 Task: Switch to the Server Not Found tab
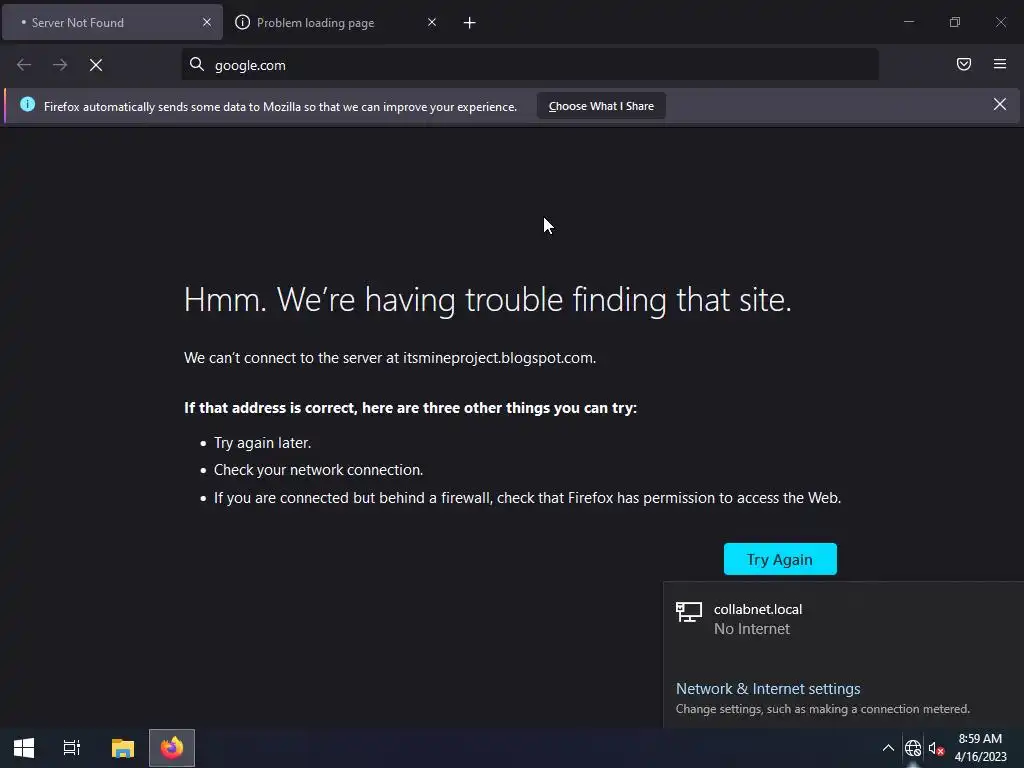112,23
